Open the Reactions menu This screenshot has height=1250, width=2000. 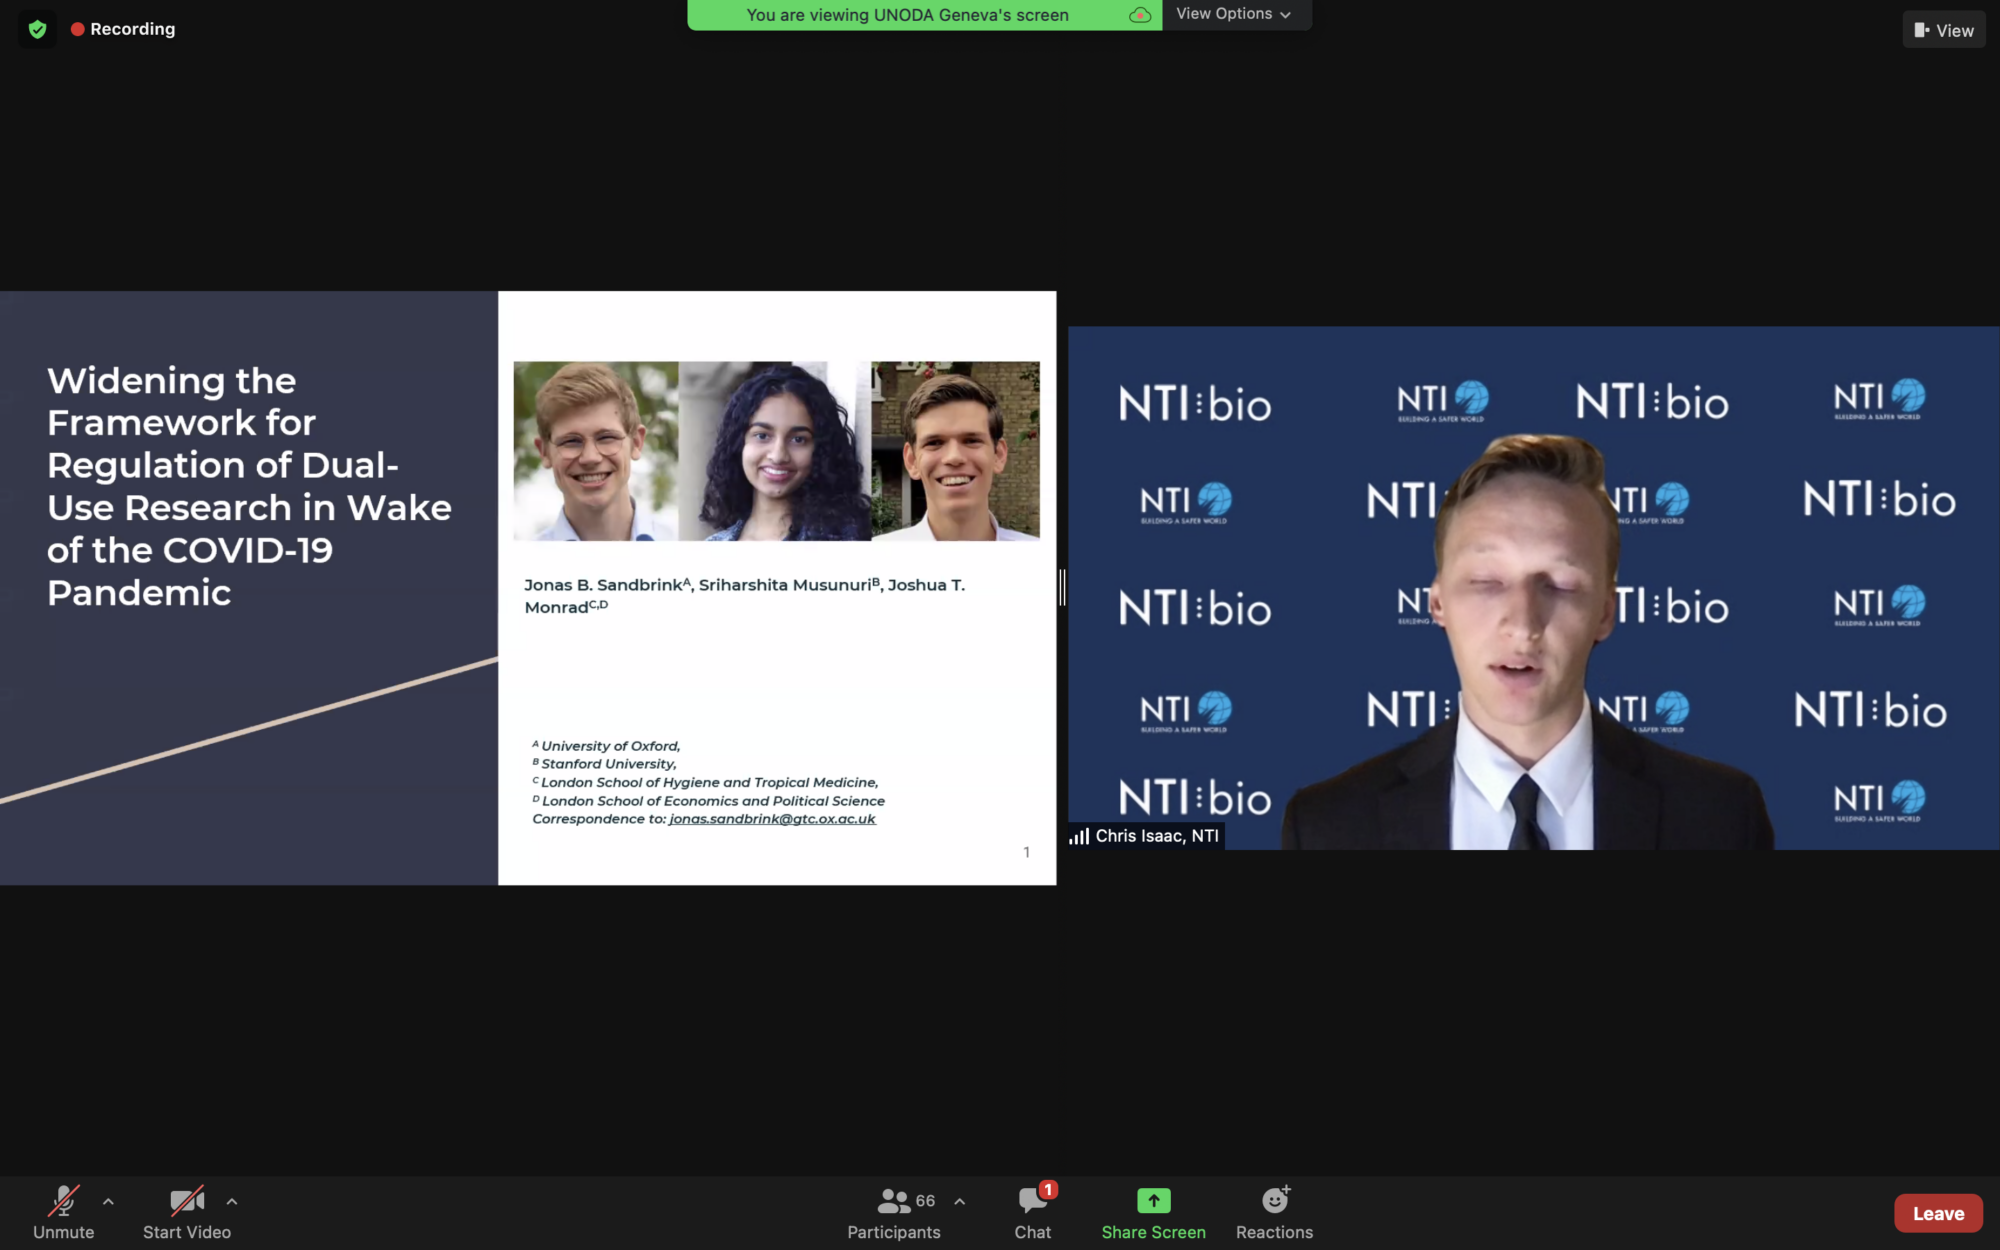click(1274, 1212)
